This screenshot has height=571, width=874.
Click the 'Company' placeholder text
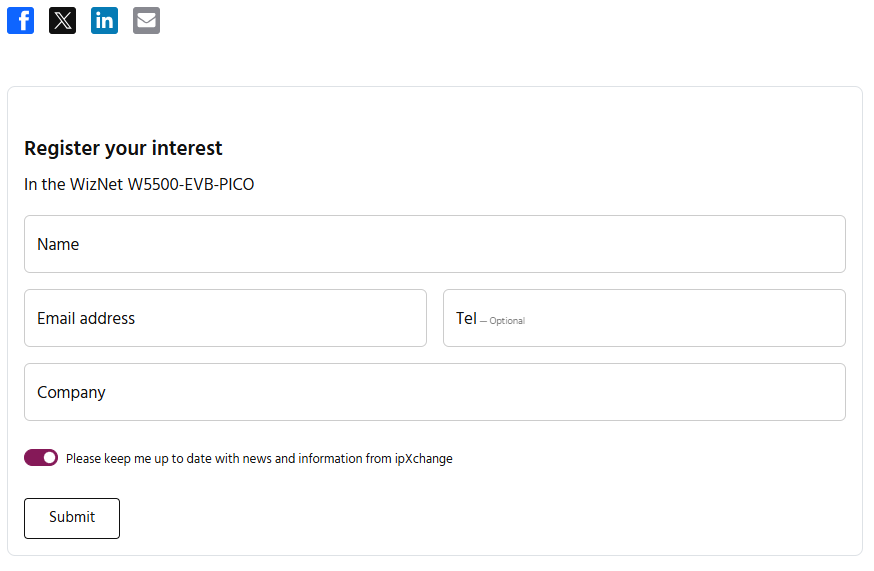pos(71,392)
